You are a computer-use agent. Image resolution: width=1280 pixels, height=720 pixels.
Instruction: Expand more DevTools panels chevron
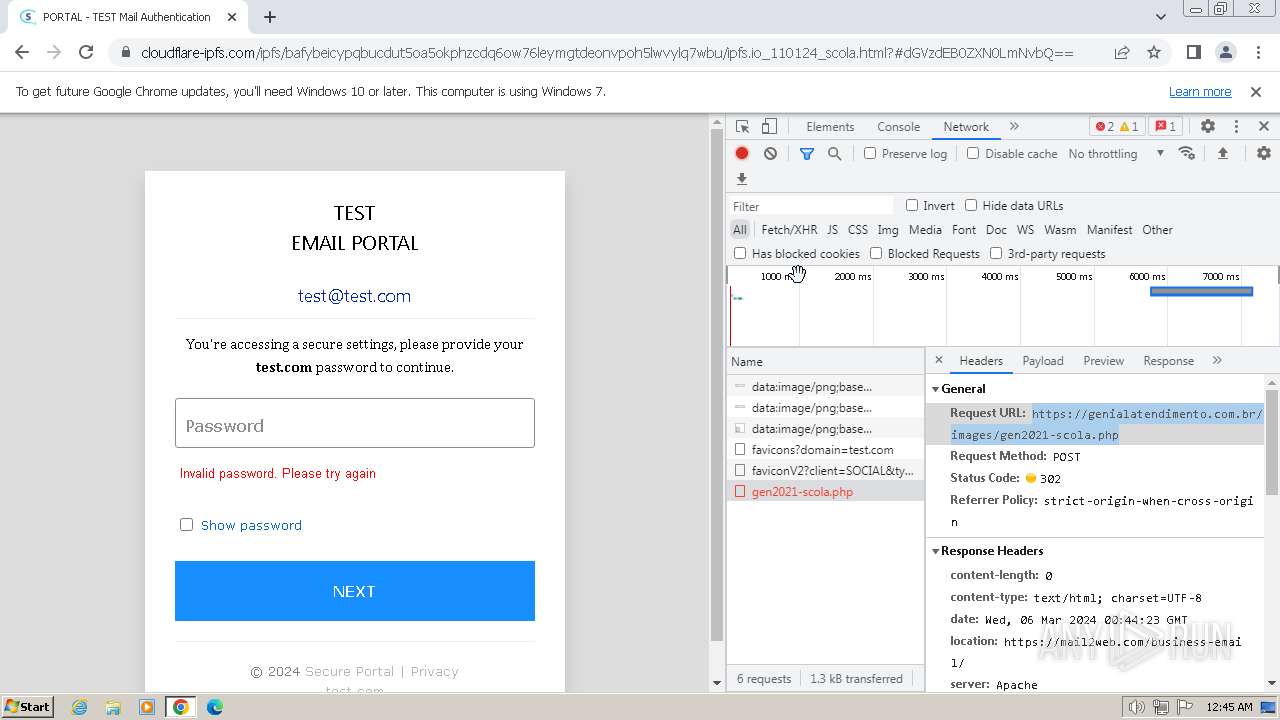[1014, 127]
